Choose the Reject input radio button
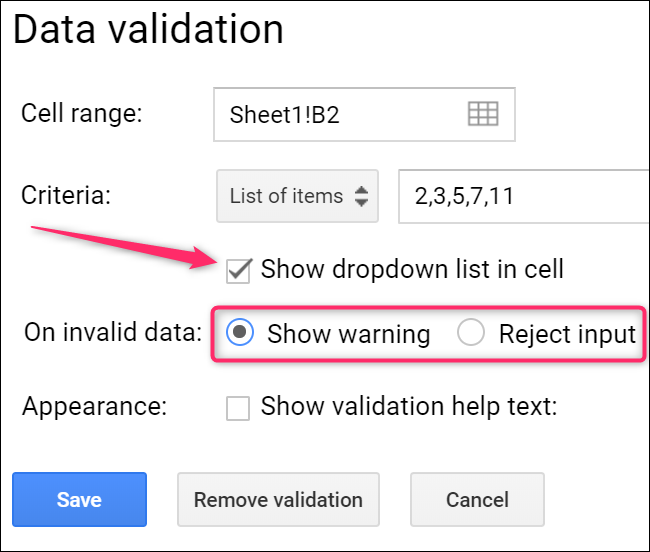The image size is (650, 552). [471, 334]
